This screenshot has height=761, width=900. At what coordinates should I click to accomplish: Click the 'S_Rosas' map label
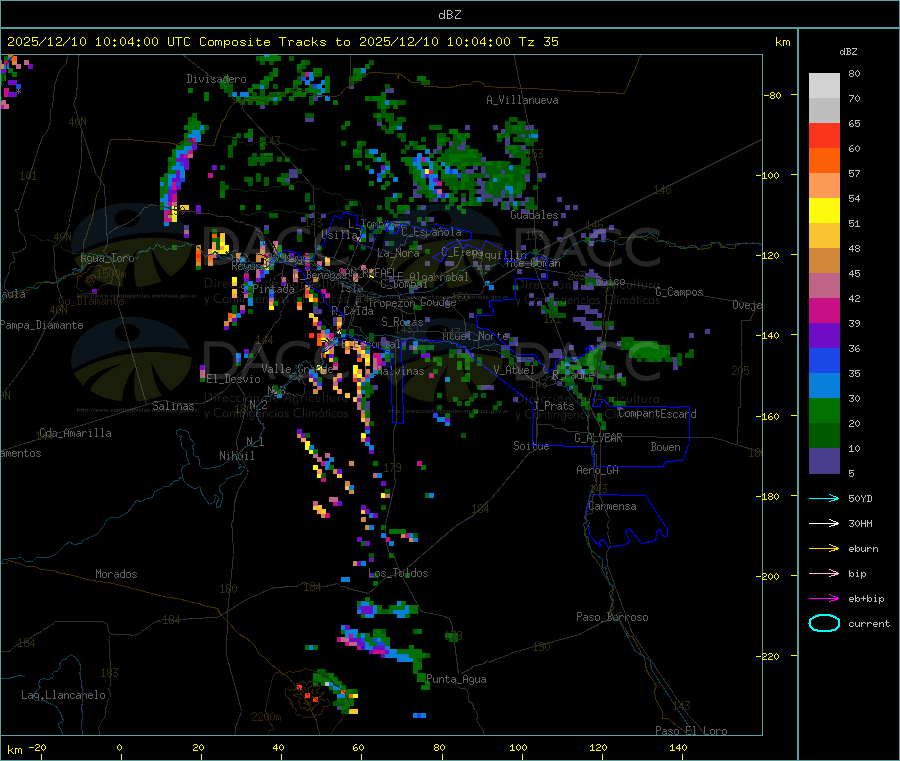click(x=402, y=323)
